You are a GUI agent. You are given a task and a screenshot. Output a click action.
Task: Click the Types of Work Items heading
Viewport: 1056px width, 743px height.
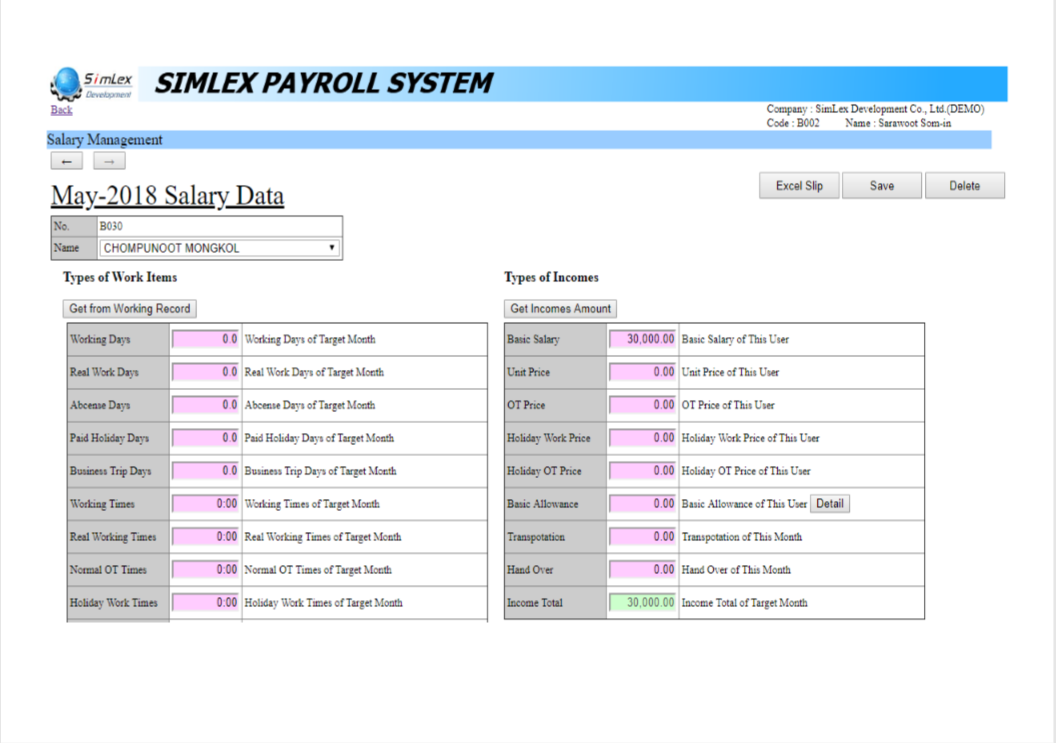click(120, 278)
